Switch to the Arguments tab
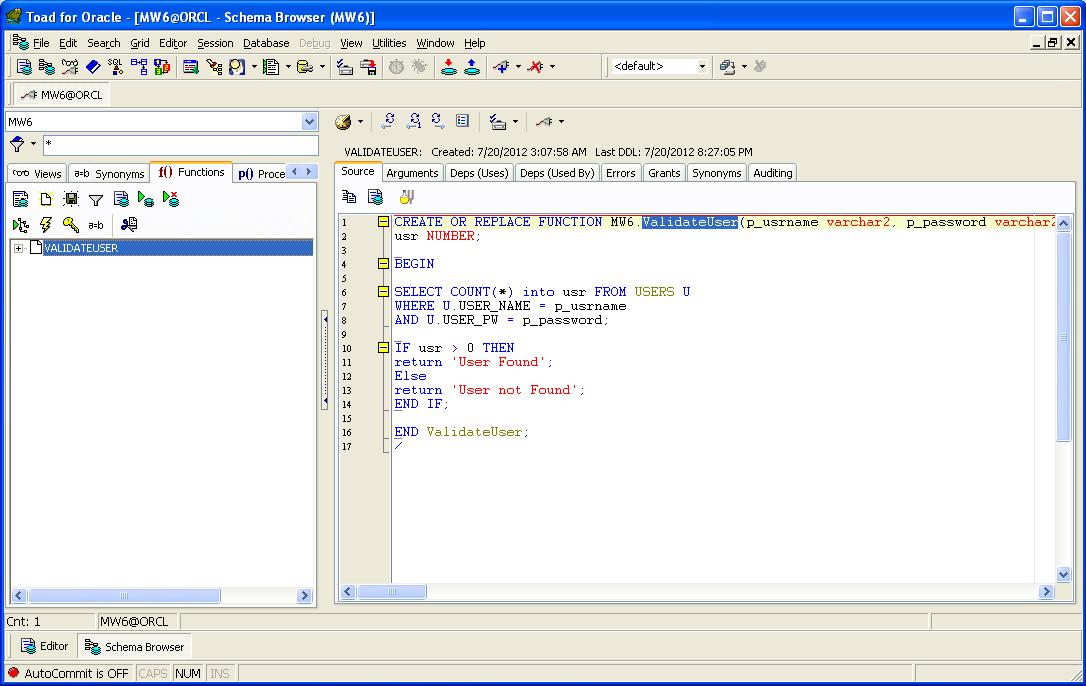 tap(412, 173)
